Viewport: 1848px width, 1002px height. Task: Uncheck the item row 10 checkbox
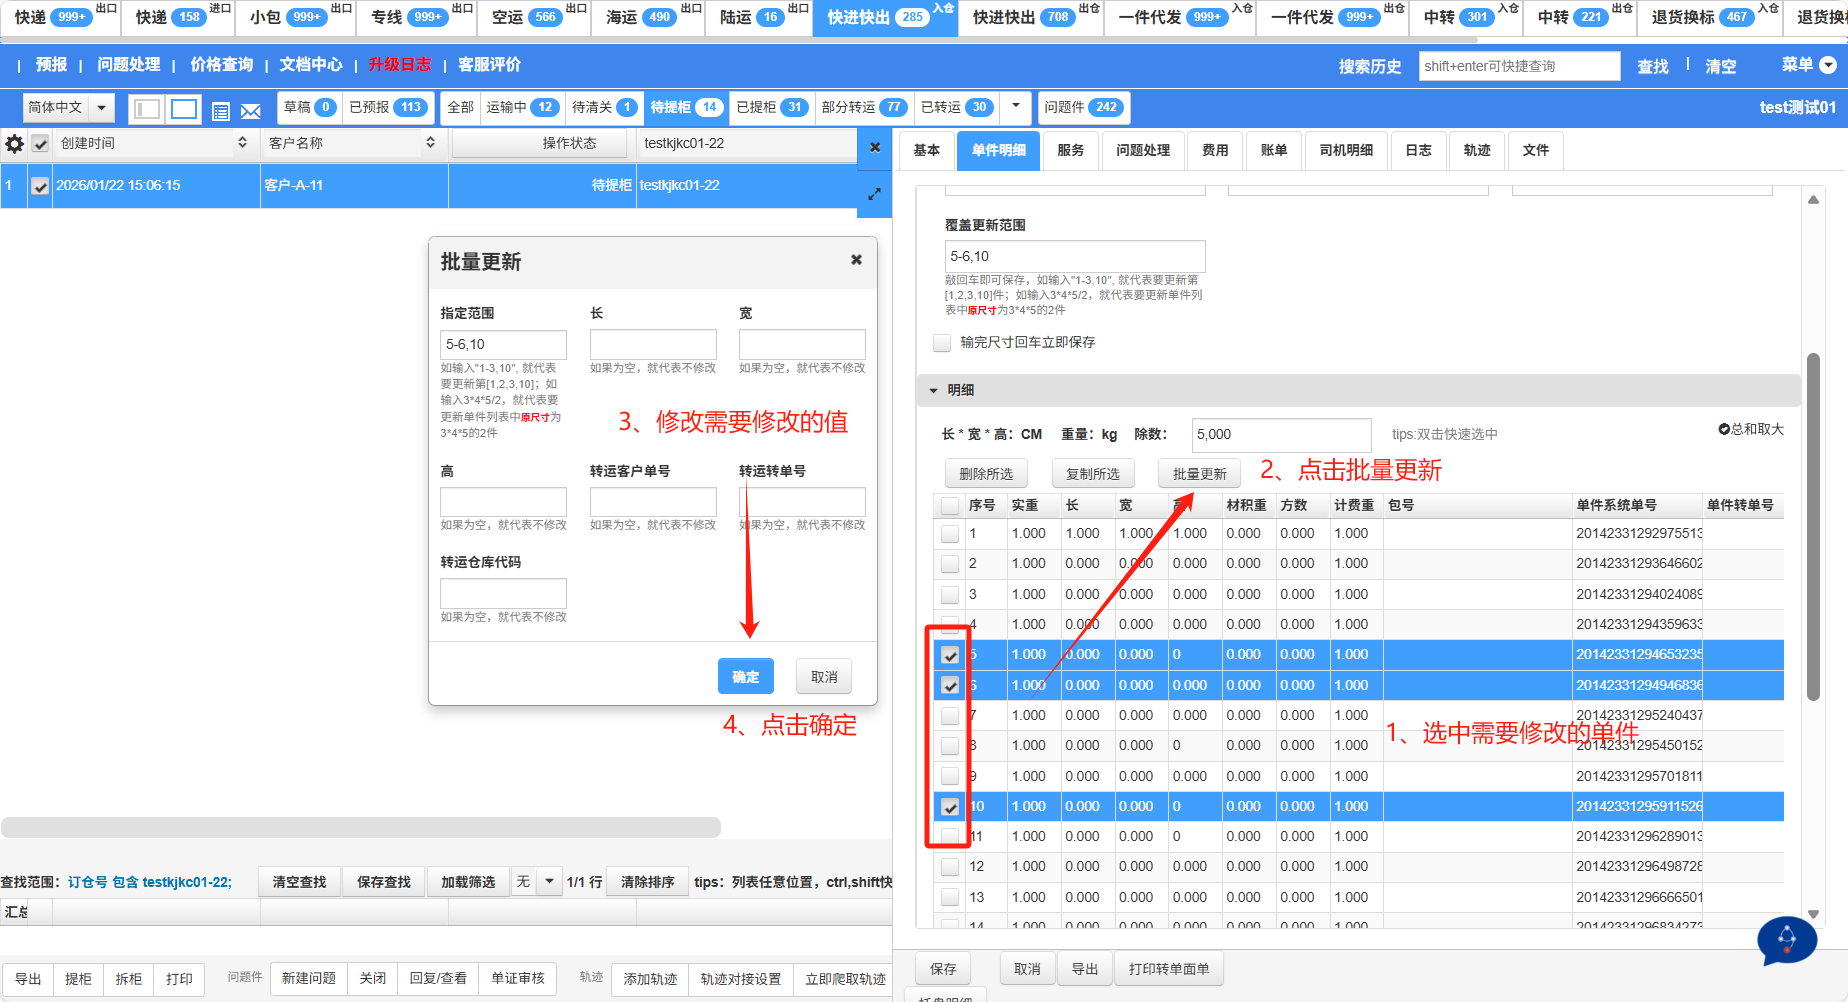[x=950, y=807]
